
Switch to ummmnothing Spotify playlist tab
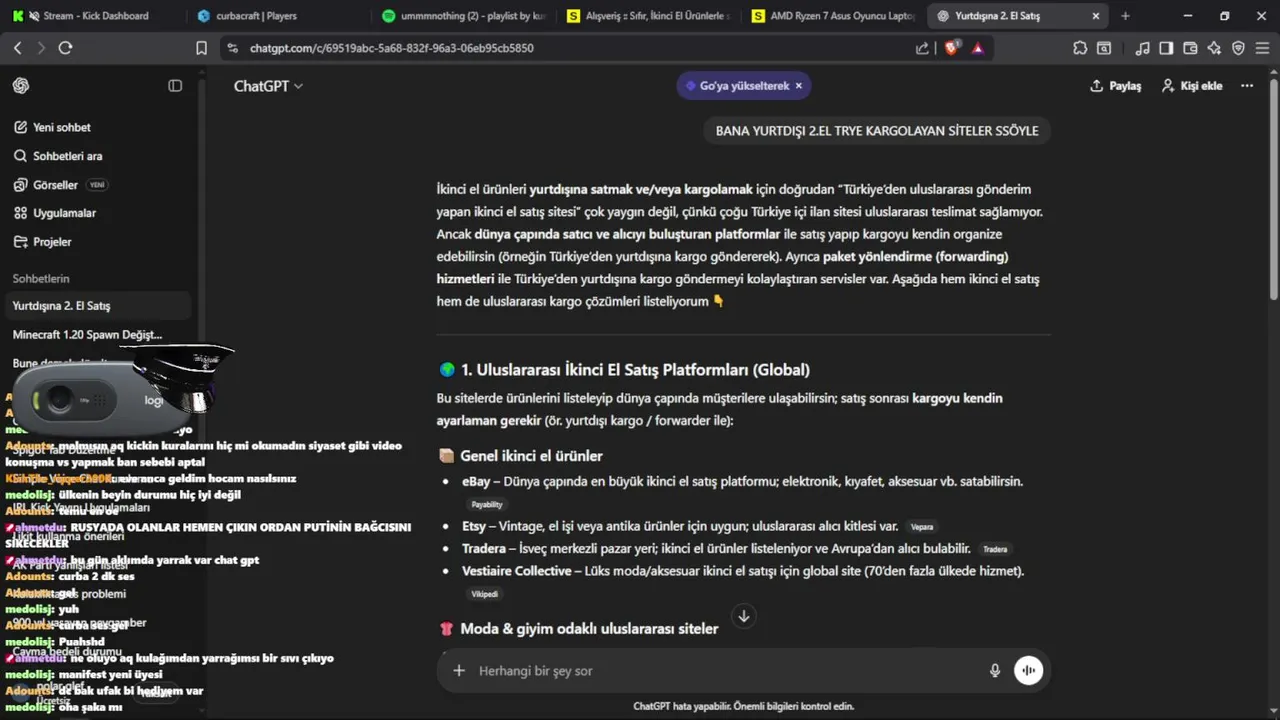pyautogui.click(x=463, y=16)
